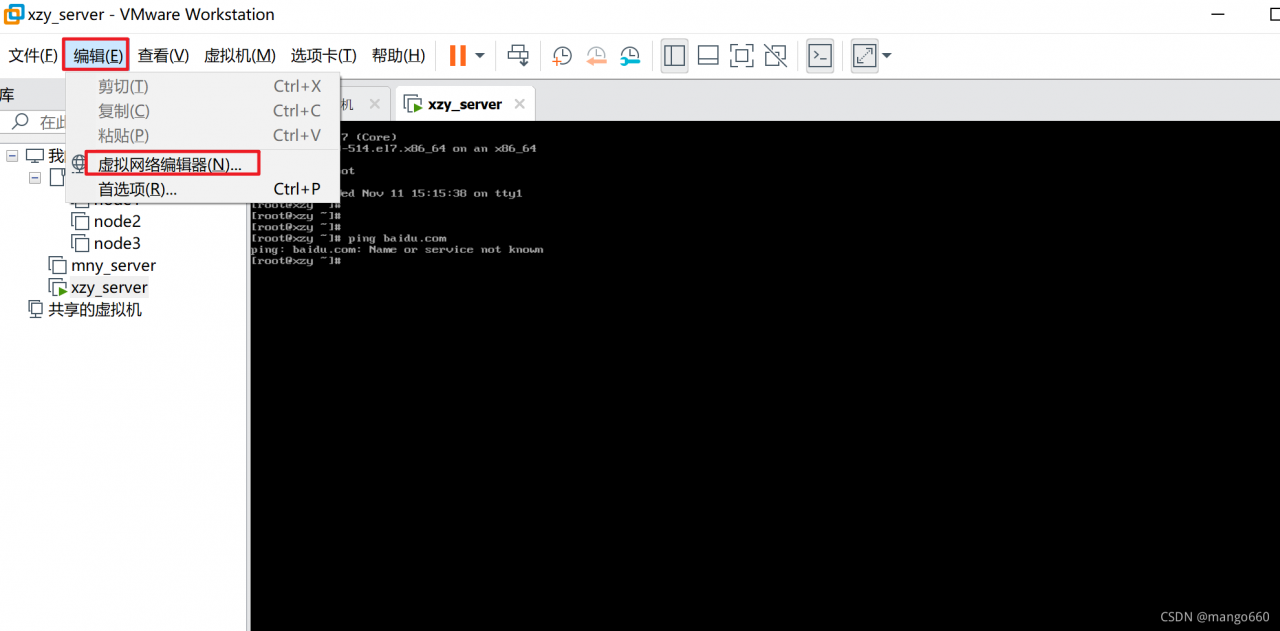The image size is (1280, 631).
Task: Open the power options dropdown beside Pause
Action: click(x=480, y=56)
